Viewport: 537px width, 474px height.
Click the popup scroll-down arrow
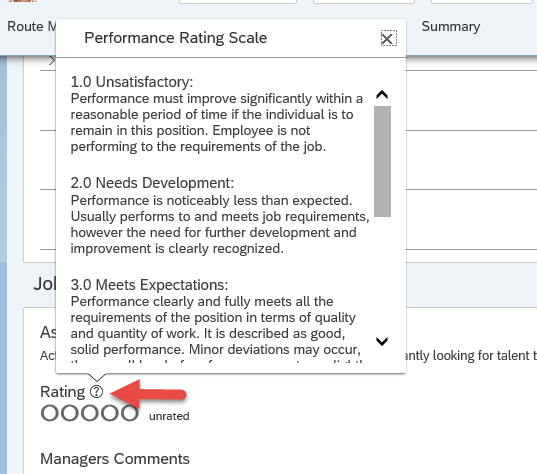point(382,341)
